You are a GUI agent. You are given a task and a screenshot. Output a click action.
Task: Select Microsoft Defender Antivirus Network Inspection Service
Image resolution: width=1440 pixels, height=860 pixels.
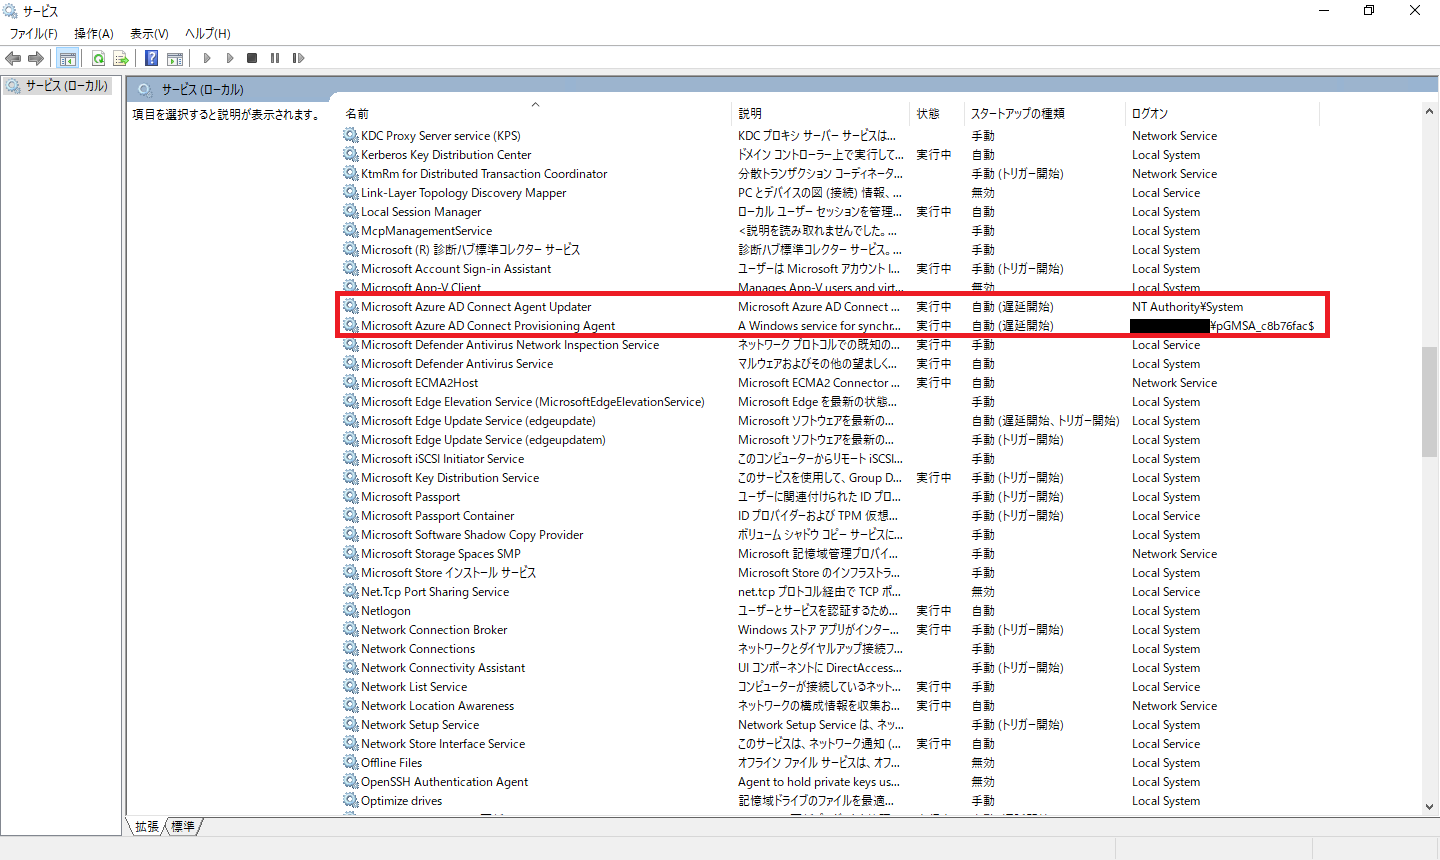point(510,344)
